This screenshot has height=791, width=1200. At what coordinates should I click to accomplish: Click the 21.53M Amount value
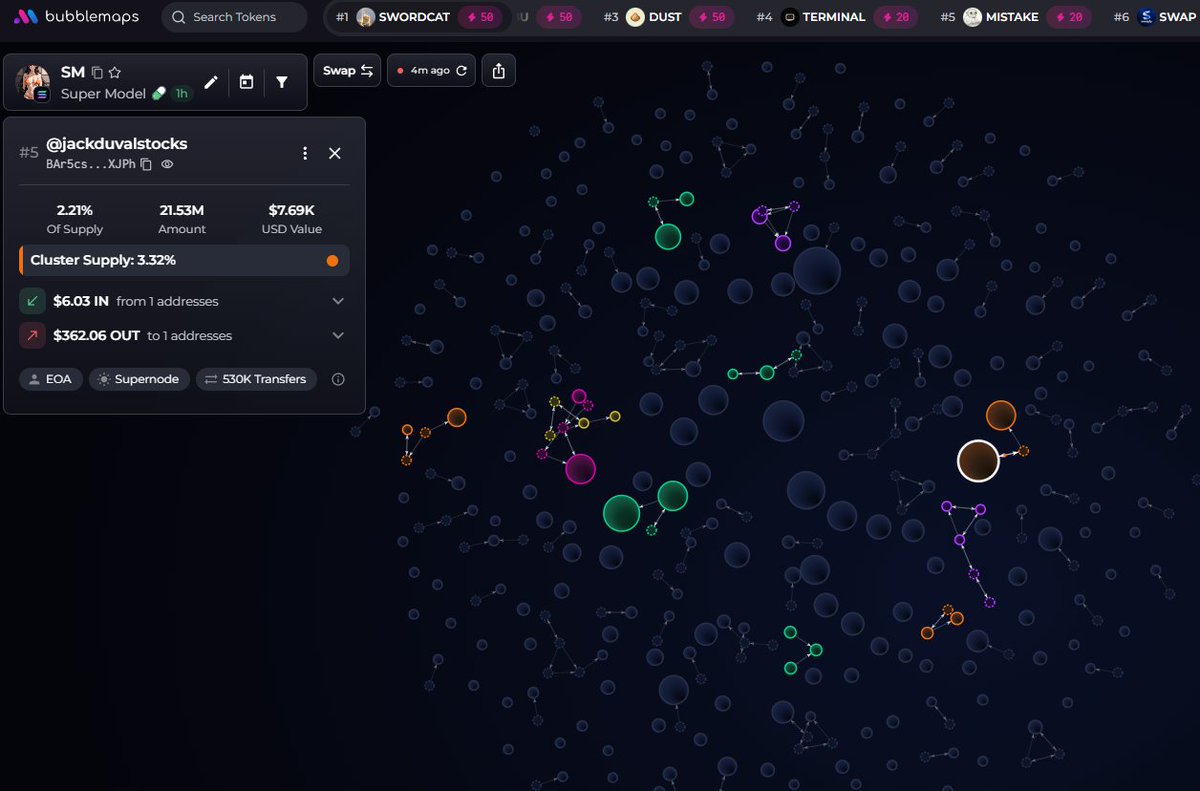pyautogui.click(x=182, y=211)
